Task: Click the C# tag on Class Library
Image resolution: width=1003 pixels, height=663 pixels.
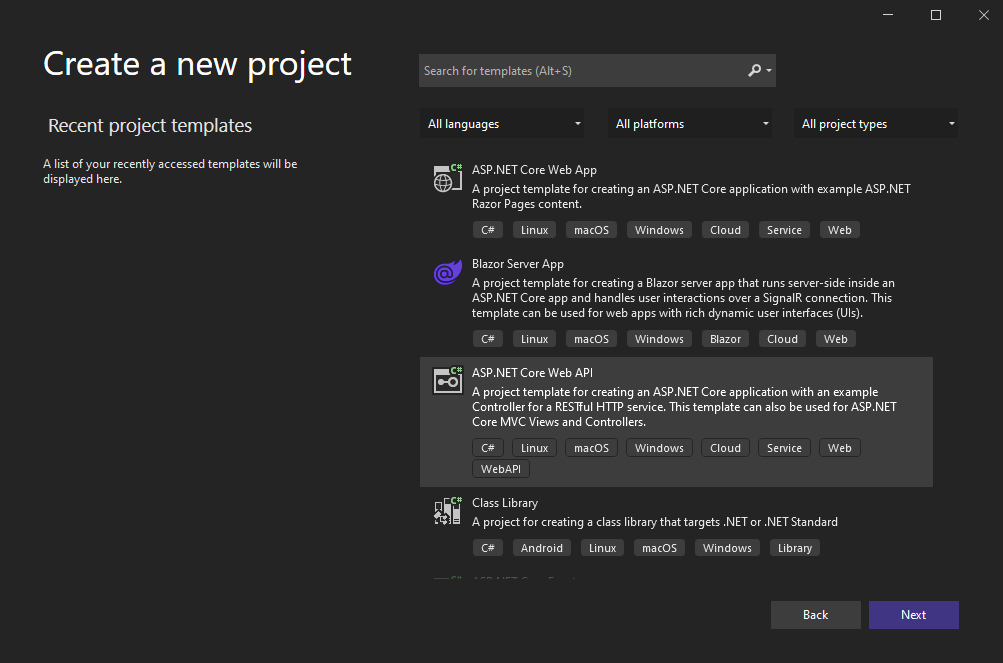Action: coord(487,548)
